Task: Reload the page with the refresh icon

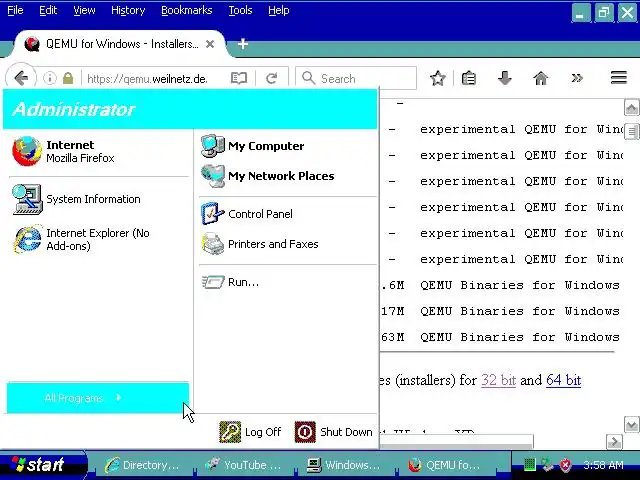Action: click(x=272, y=78)
